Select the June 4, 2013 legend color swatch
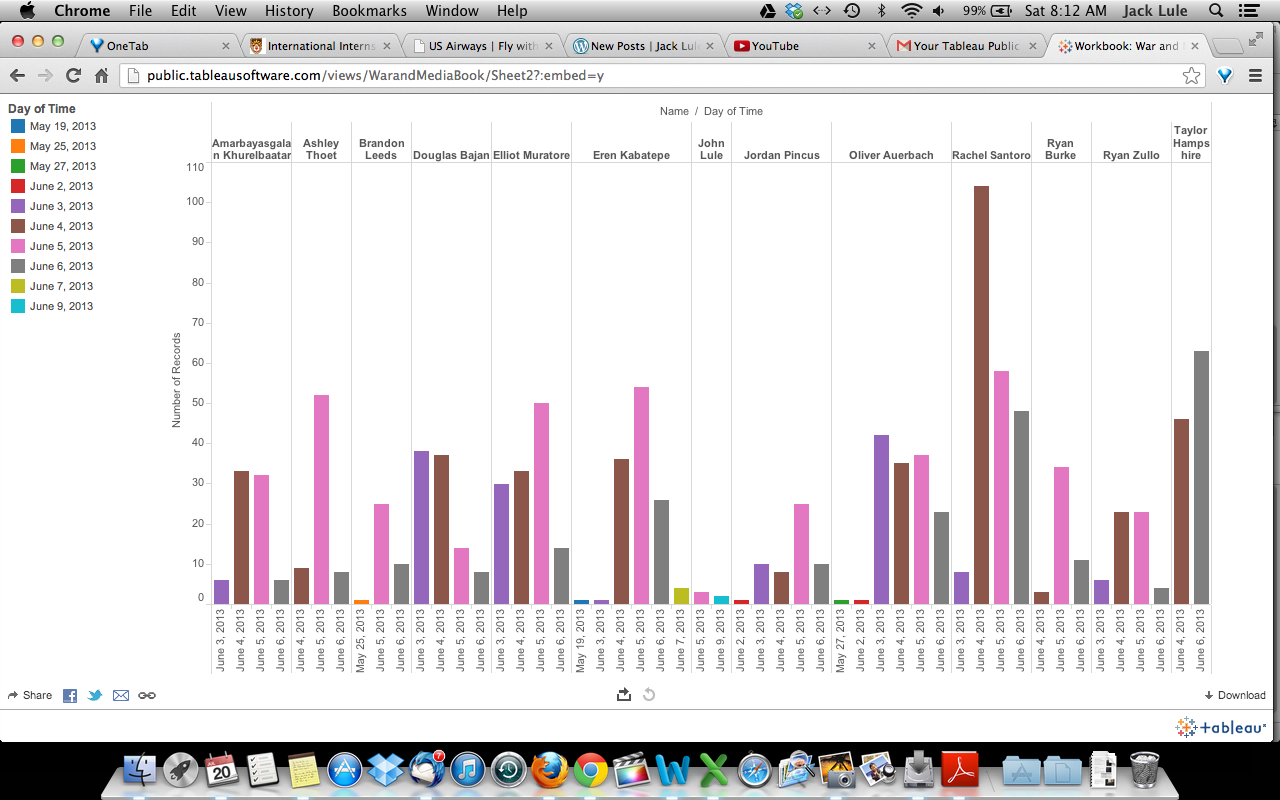This screenshot has height=800, width=1280. [18, 226]
